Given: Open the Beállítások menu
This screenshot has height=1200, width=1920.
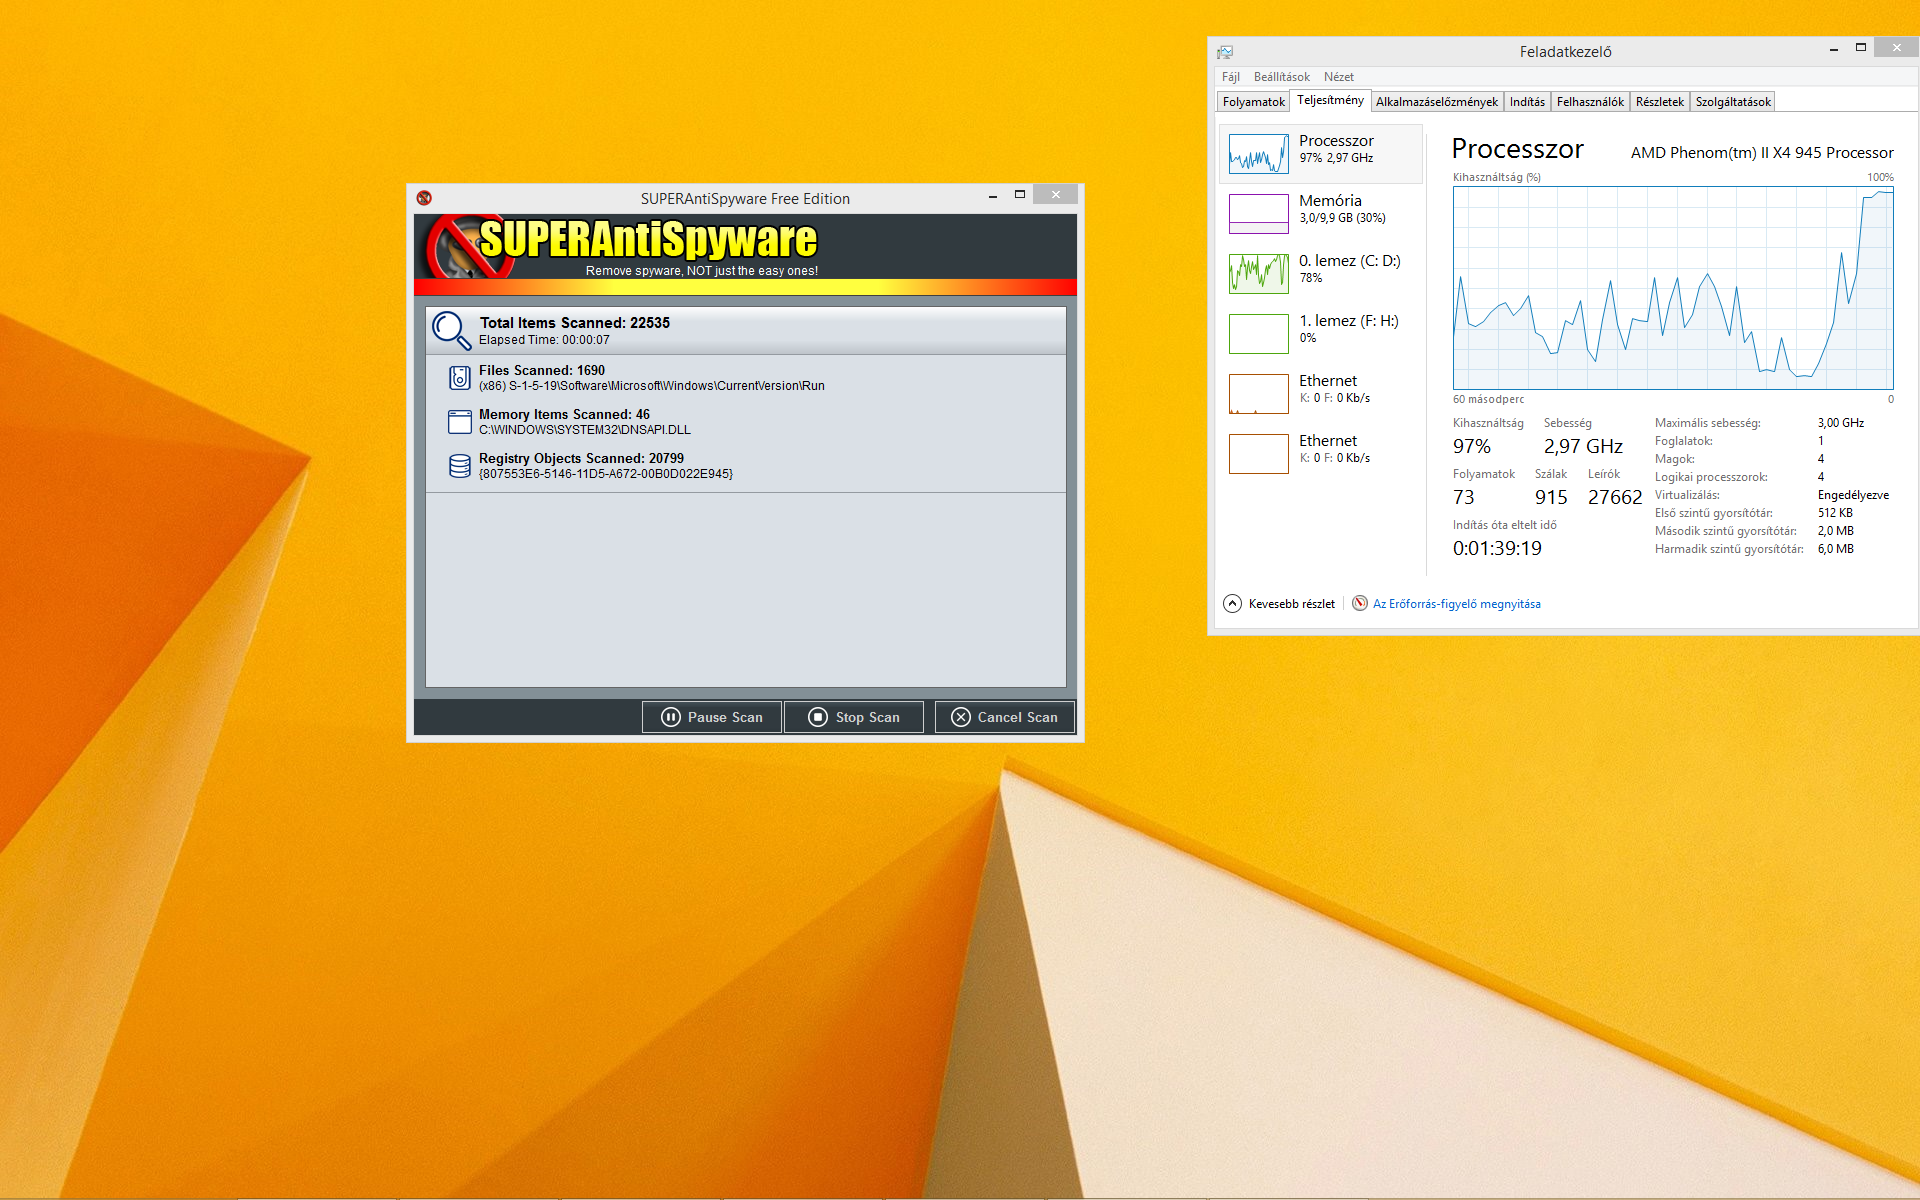Looking at the screenshot, I should click(1281, 77).
